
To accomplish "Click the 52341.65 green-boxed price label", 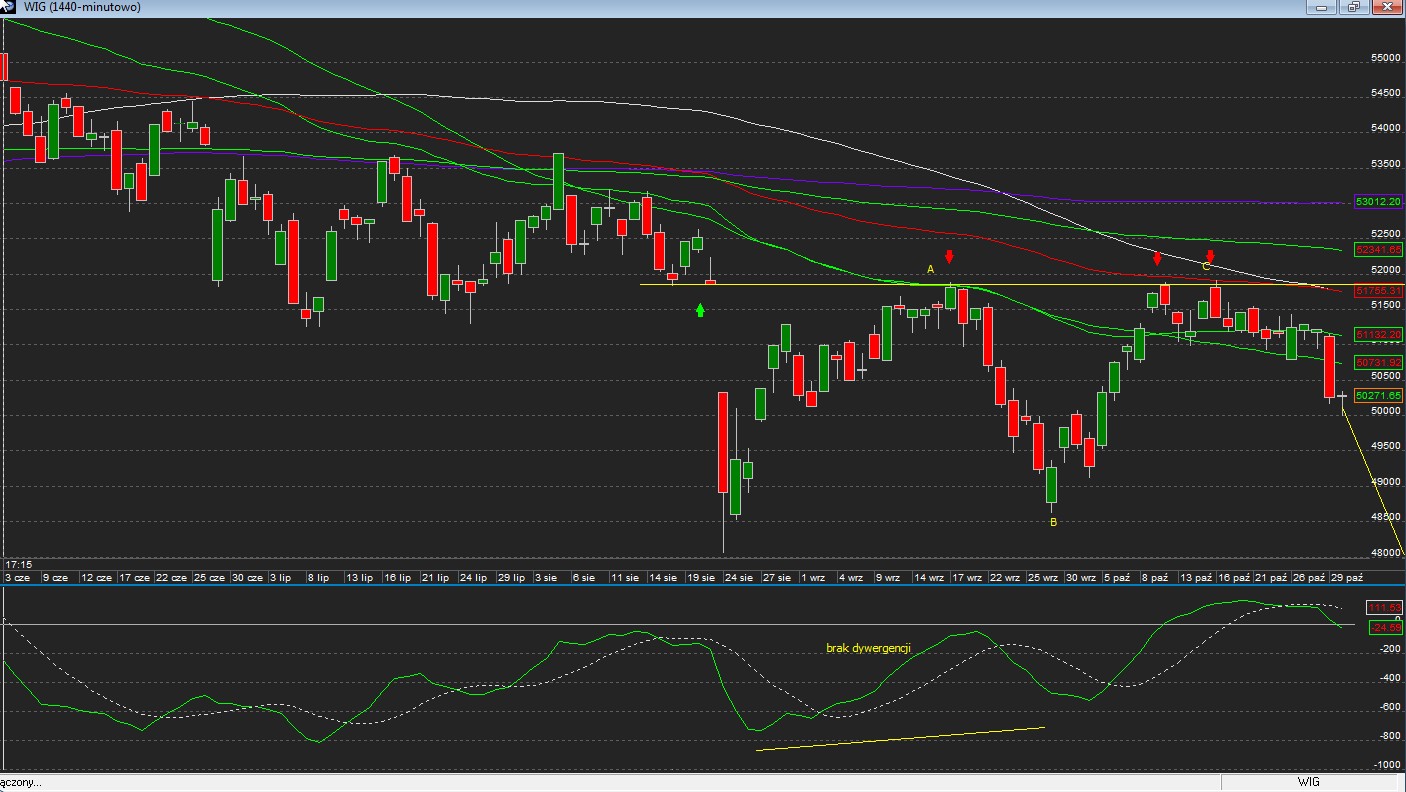I will click(x=1377, y=249).
